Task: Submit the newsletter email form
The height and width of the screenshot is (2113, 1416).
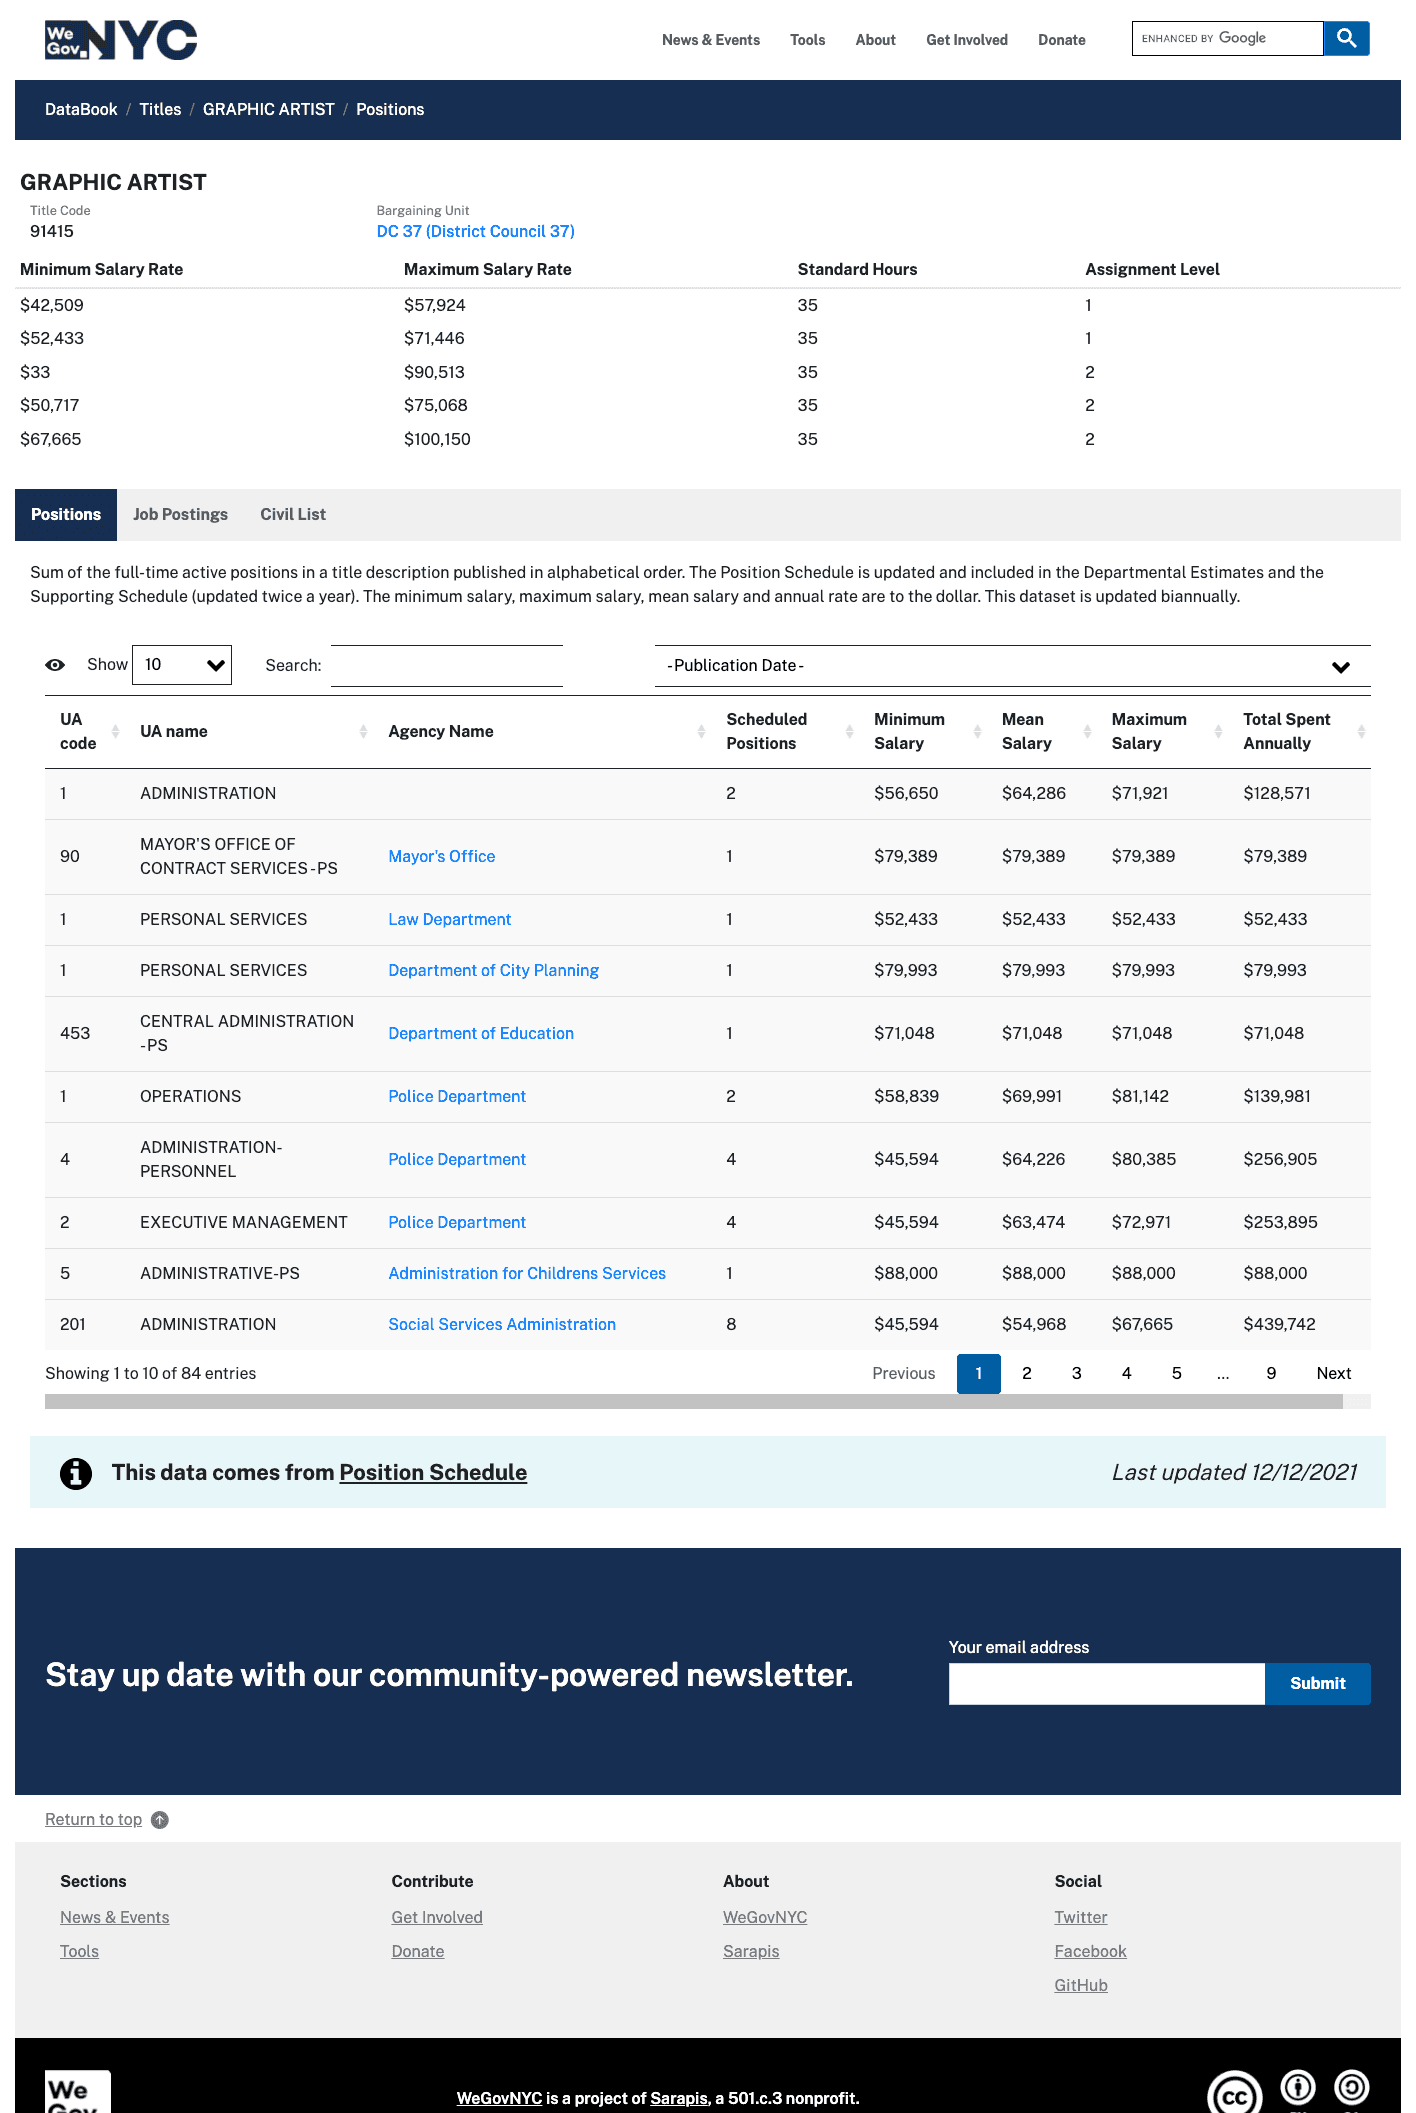Action: (1317, 1684)
